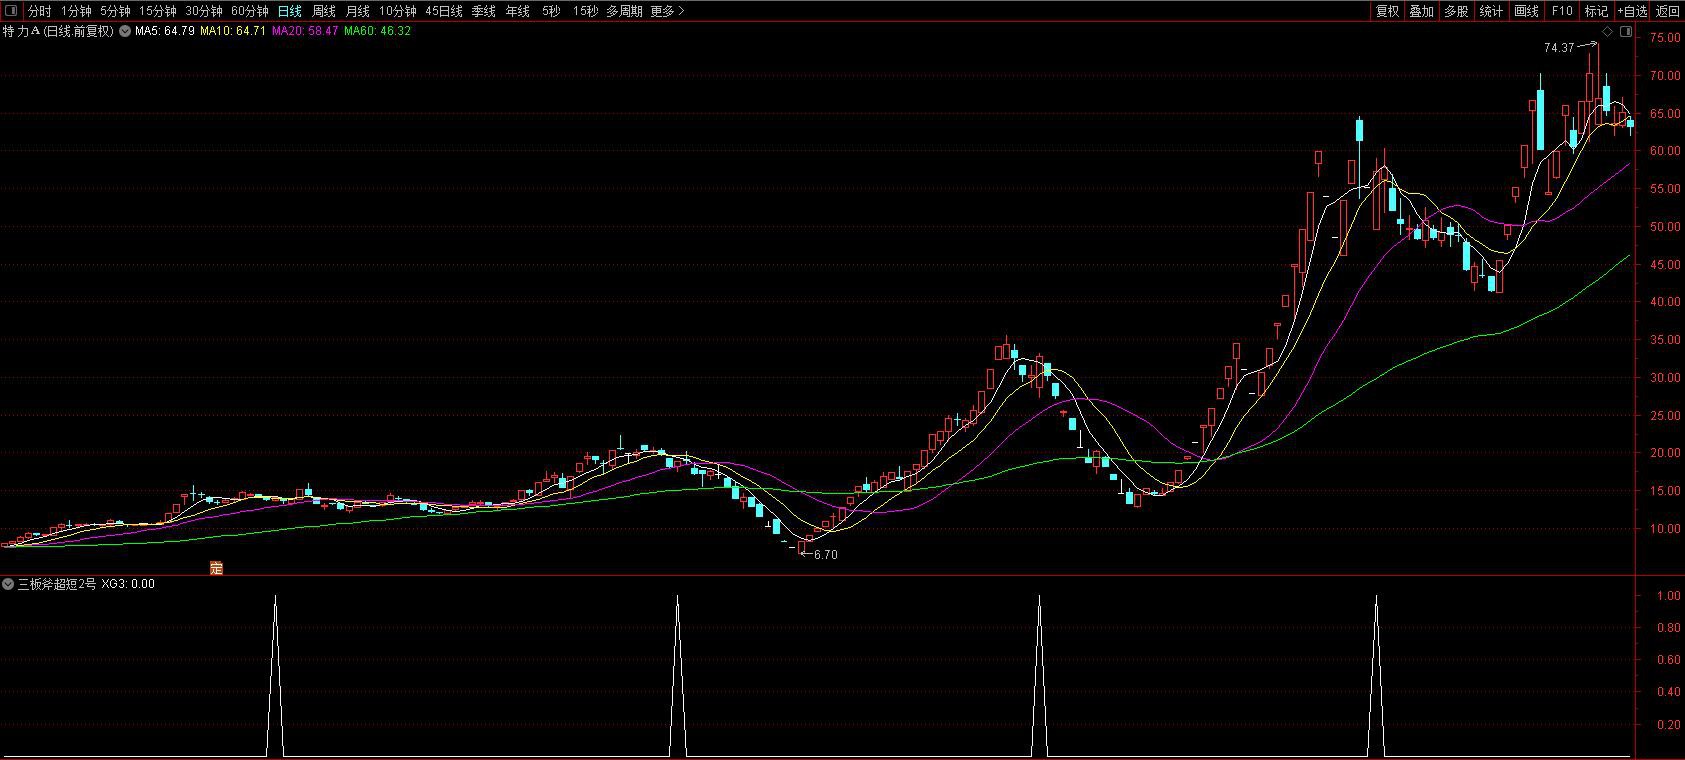Select the 日线 daily tab
The image size is (1685, 760).
[290, 11]
